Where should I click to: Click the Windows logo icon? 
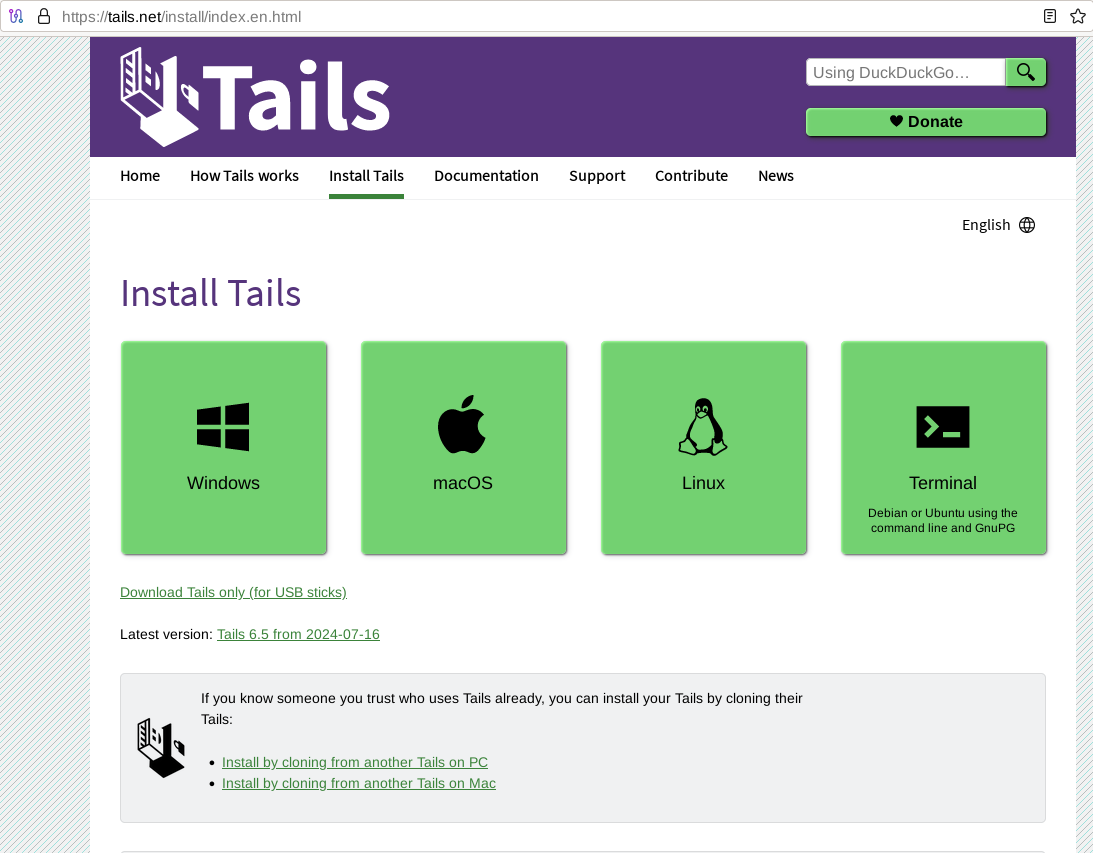pyautogui.click(x=223, y=427)
